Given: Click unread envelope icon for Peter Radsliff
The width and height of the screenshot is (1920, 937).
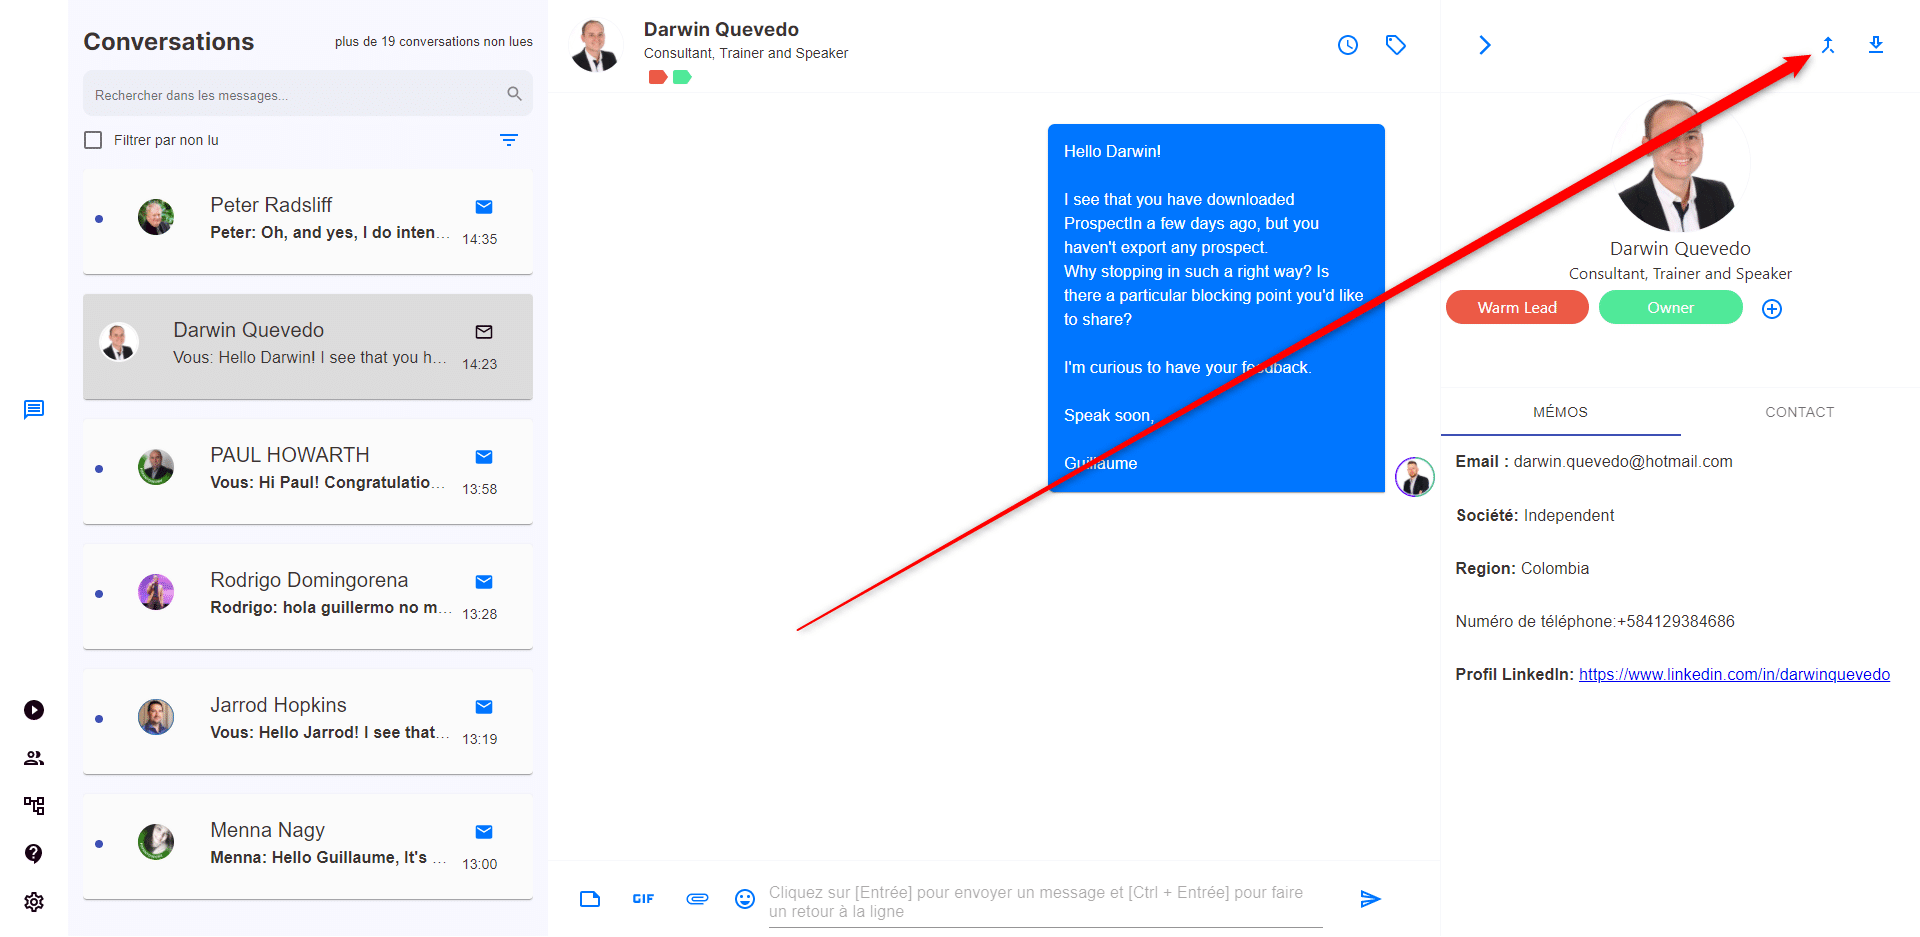Looking at the screenshot, I should [x=484, y=207].
